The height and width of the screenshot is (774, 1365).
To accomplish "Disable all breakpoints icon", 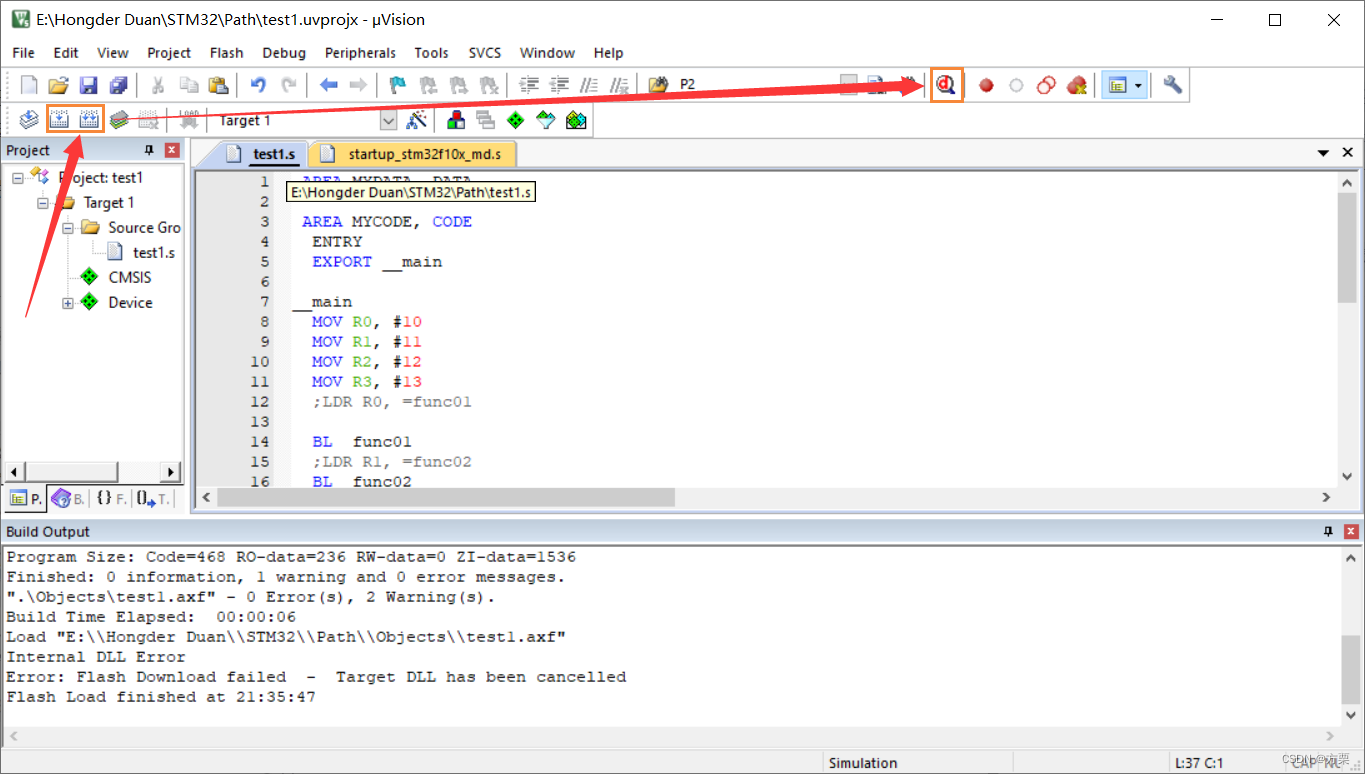I will coord(1046,85).
